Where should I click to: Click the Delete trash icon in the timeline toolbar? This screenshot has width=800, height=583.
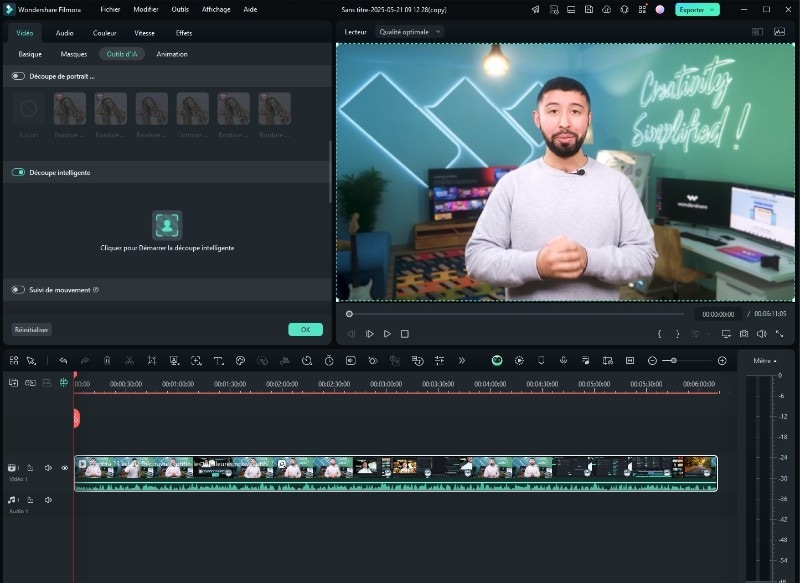[107, 361]
